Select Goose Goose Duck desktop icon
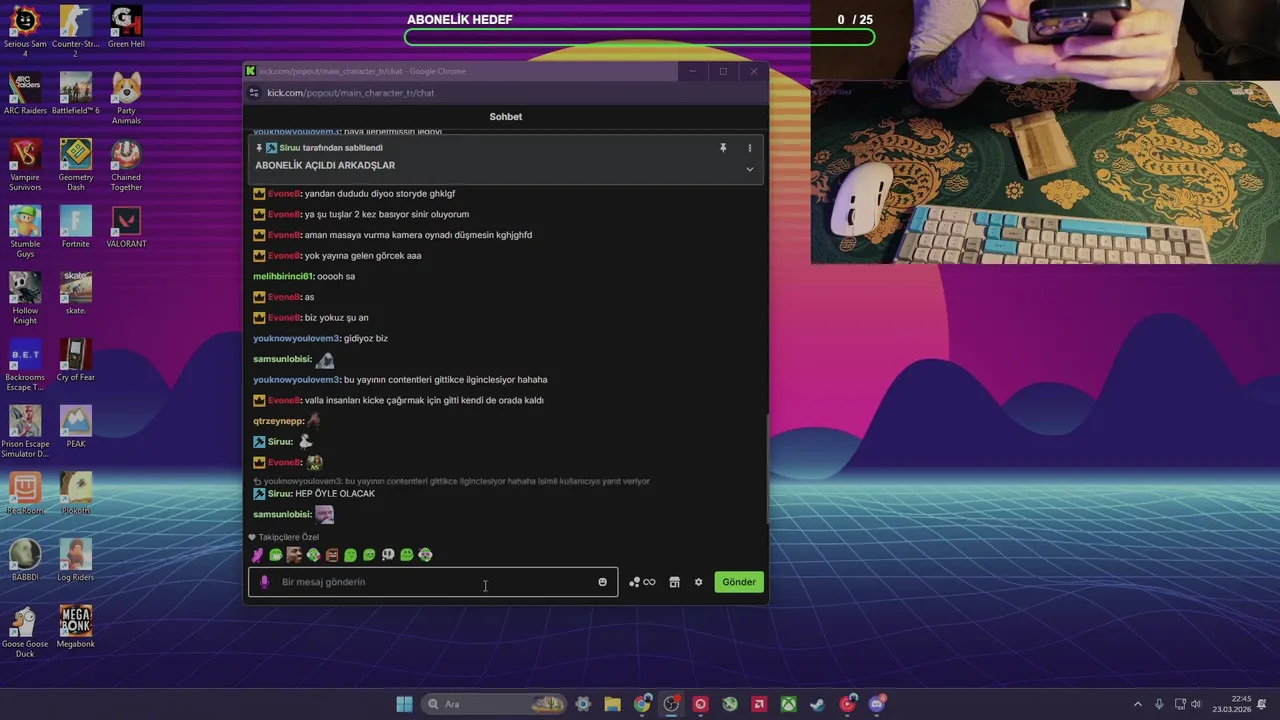 (25, 631)
